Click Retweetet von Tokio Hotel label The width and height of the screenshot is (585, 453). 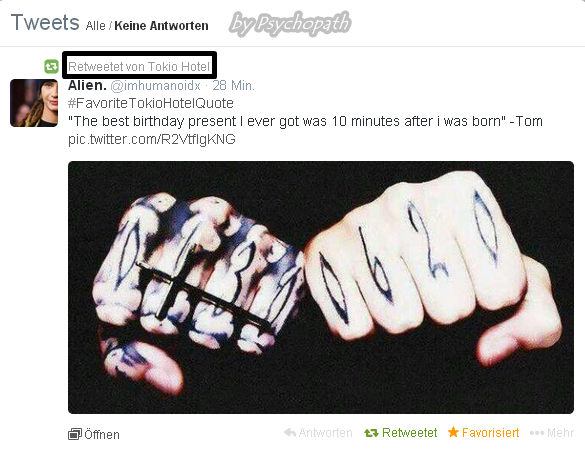[x=139, y=66]
